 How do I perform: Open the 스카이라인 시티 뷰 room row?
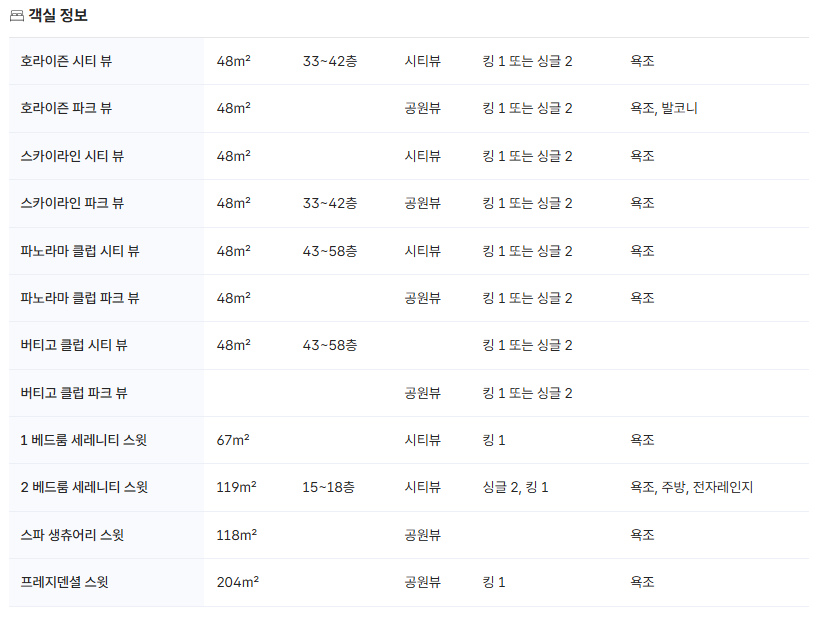pos(72,156)
